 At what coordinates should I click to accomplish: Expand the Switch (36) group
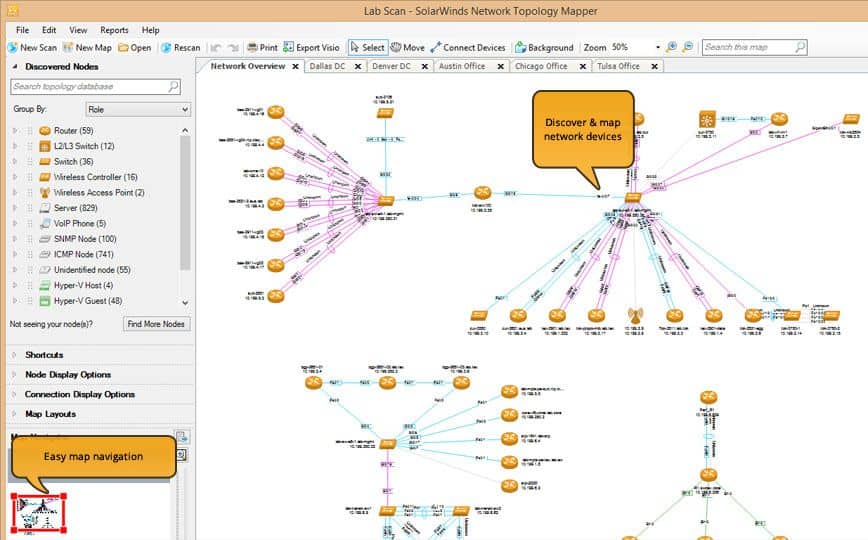pyautogui.click(x=15, y=162)
